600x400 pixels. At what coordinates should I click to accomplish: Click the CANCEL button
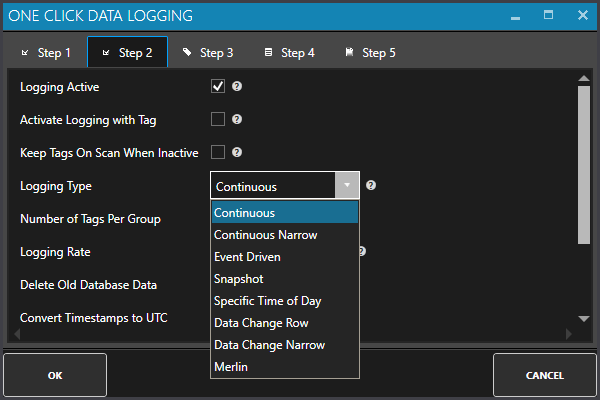click(x=544, y=376)
